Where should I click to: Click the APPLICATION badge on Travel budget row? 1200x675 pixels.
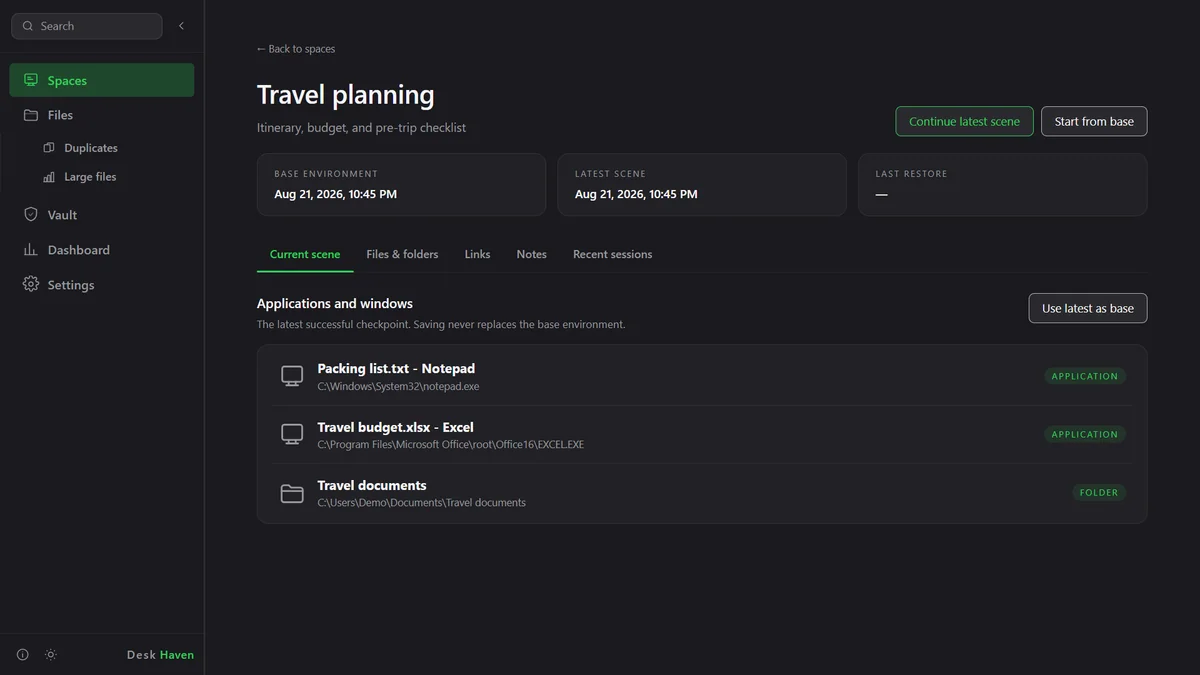[x=1085, y=434]
